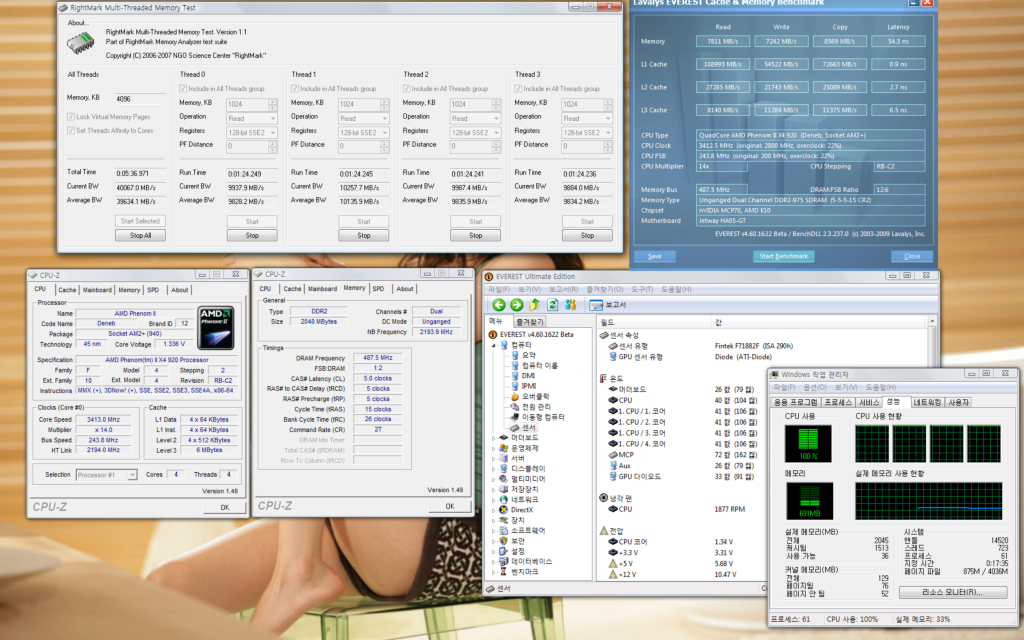The height and width of the screenshot is (640, 1024).
Task: Click the thermometer icon beside 온도
Action: (603, 378)
